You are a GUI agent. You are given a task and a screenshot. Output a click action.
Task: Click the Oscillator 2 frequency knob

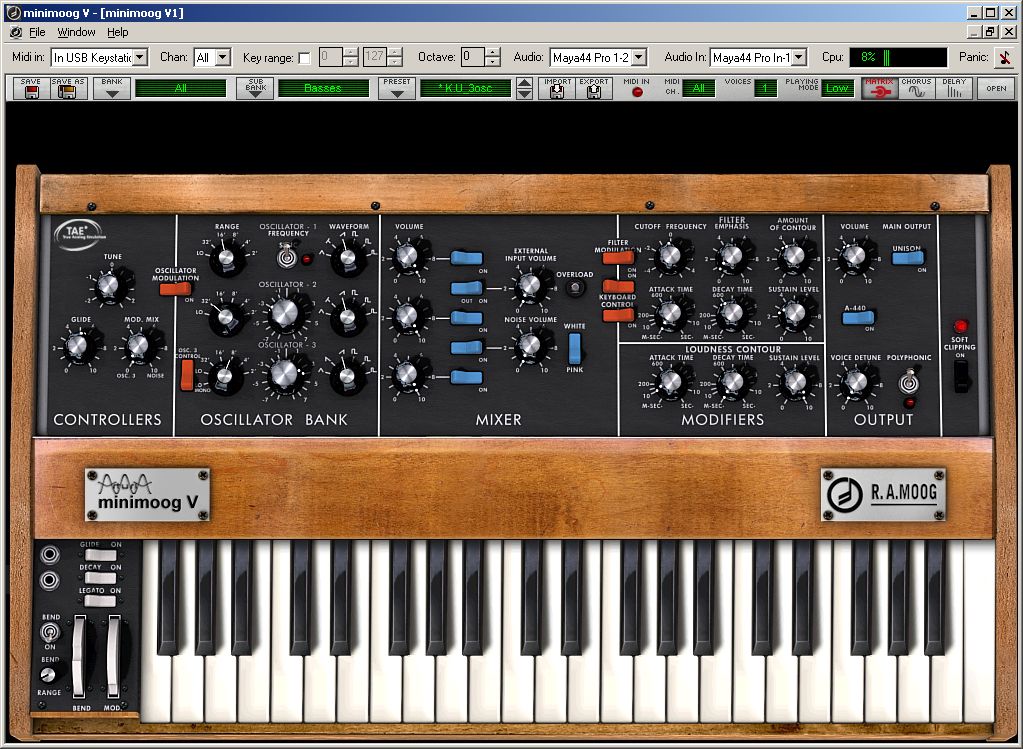285,313
